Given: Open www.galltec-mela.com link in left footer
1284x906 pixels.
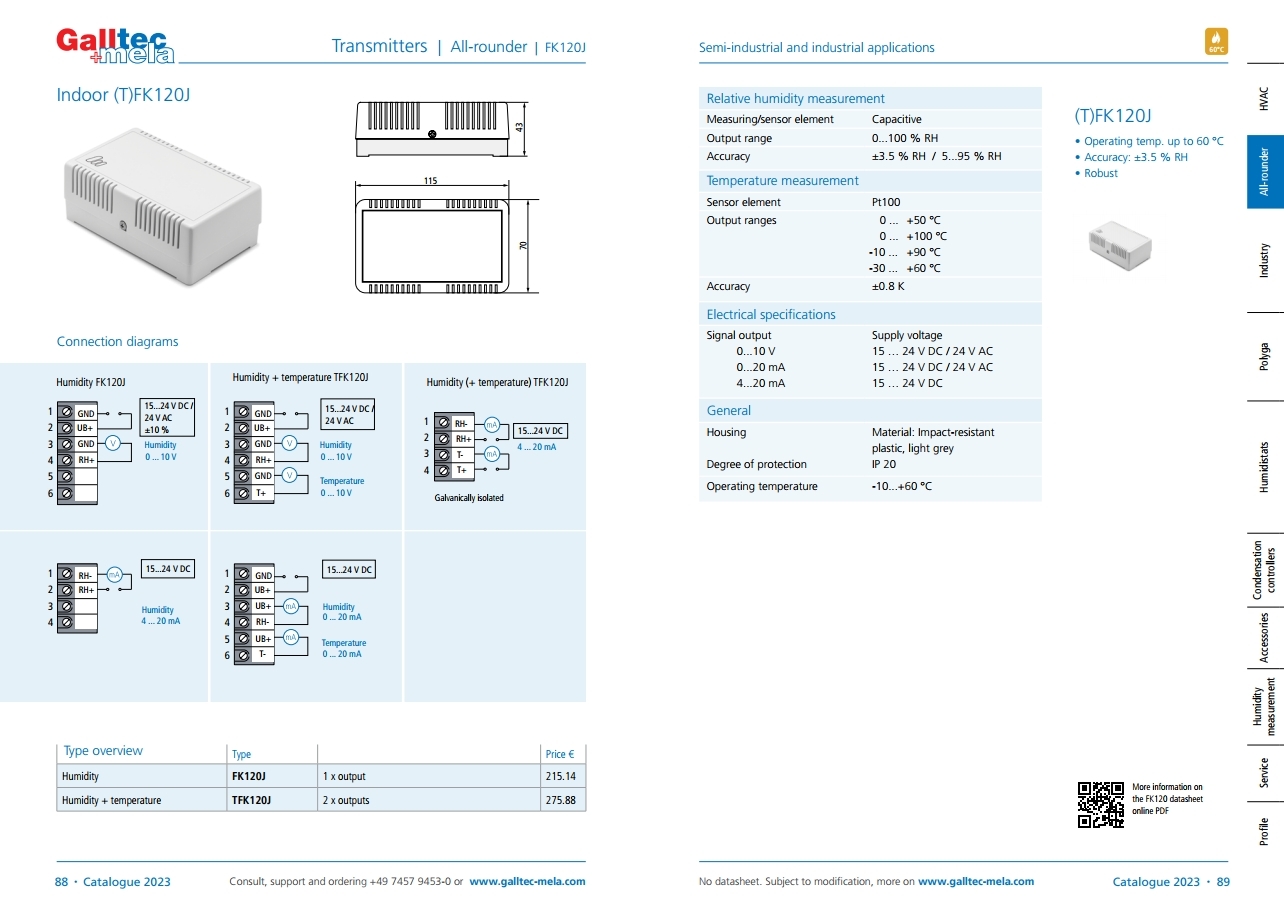Looking at the screenshot, I should (527, 881).
